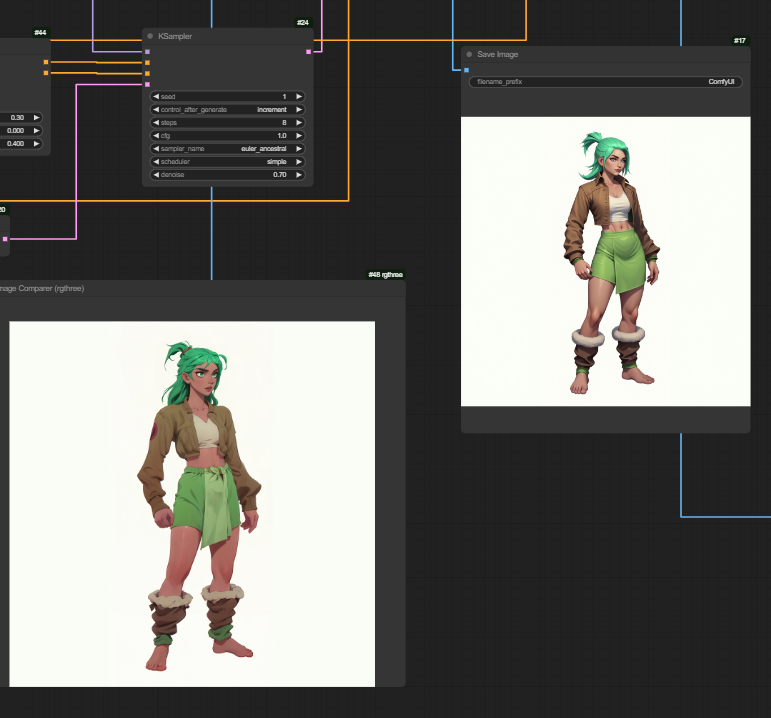The image size is (771, 718).
Task: Click the KSampler purple model input socket
Action: (x=147, y=51)
